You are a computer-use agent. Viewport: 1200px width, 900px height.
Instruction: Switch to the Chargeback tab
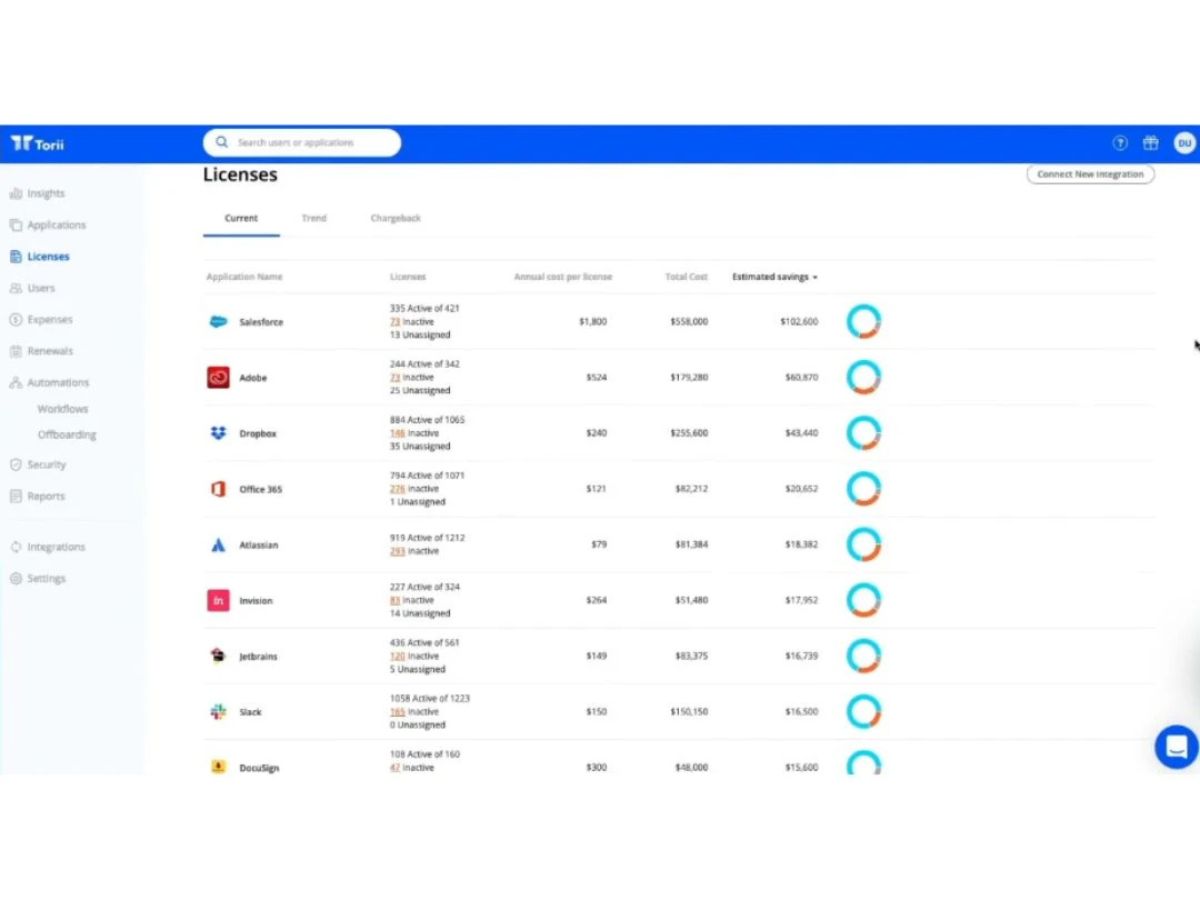[396, 218]
